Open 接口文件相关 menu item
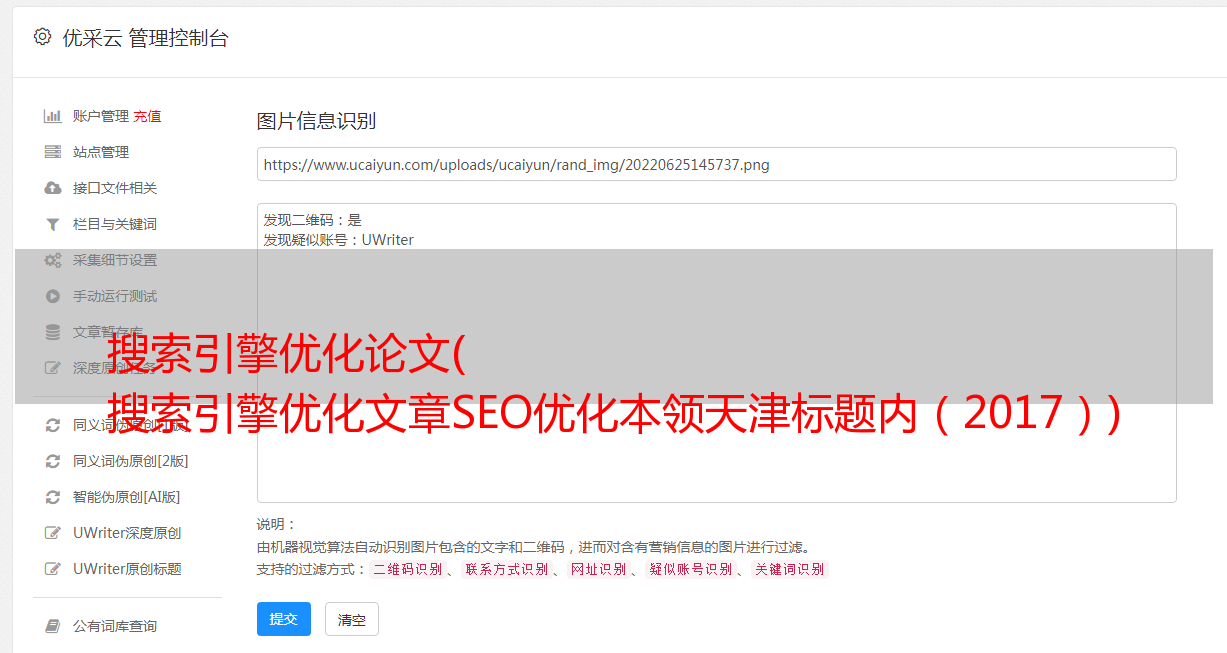The width and height of the screenshot is (1227, 653). coord(115,188)
